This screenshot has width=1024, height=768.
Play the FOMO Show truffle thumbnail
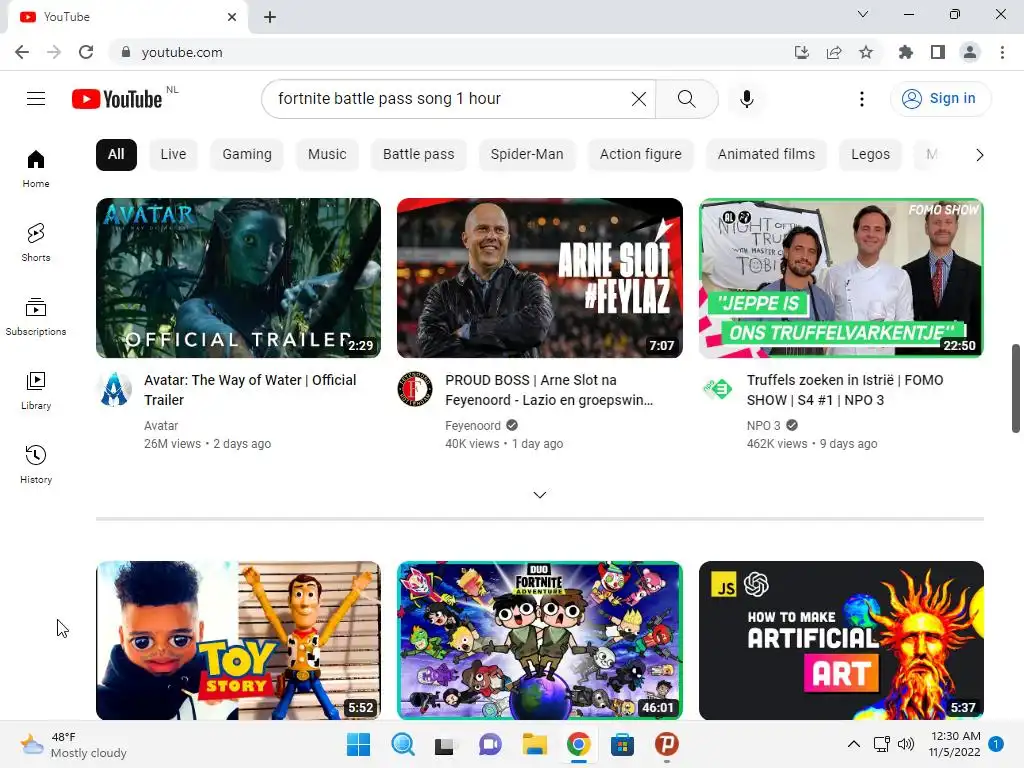coord(841,278)
